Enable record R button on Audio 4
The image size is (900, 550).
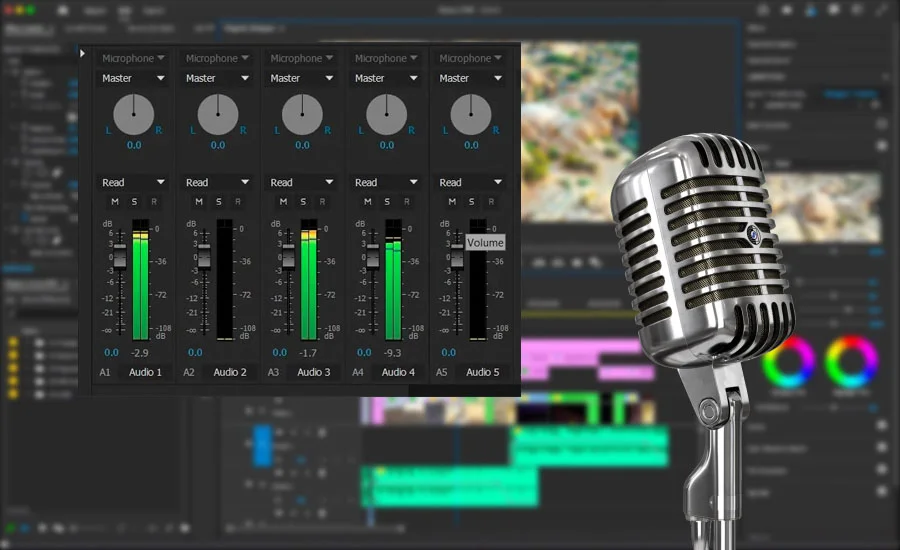click(x=407, y=202)
